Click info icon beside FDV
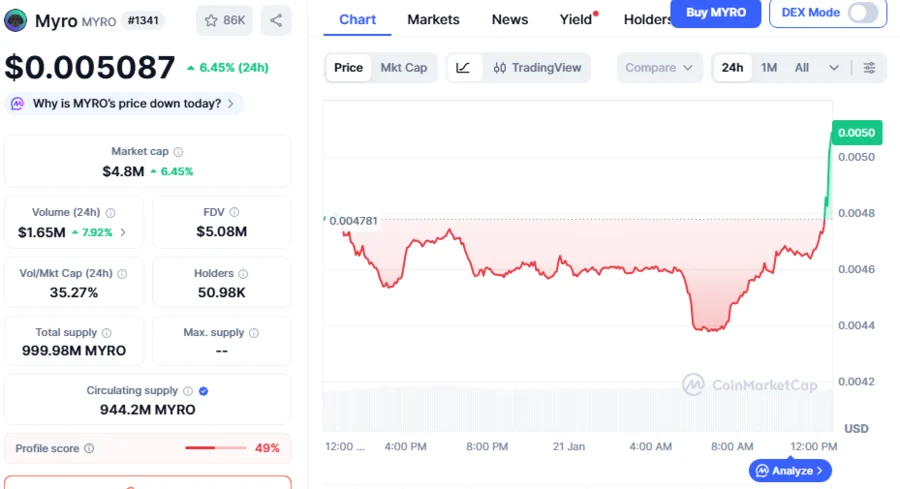 click(x=235, y=212)
